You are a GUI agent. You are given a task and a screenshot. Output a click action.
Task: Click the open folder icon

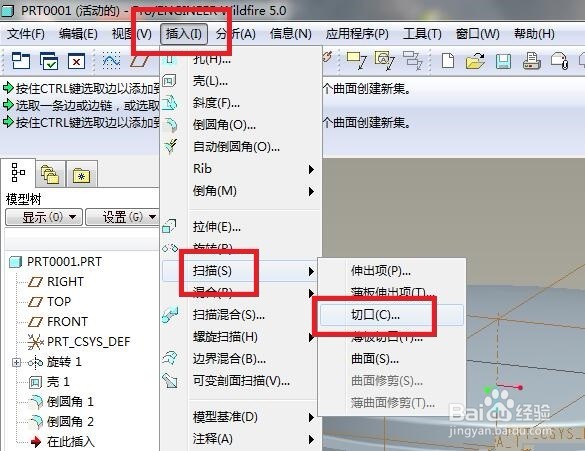[x=475, y=61]
